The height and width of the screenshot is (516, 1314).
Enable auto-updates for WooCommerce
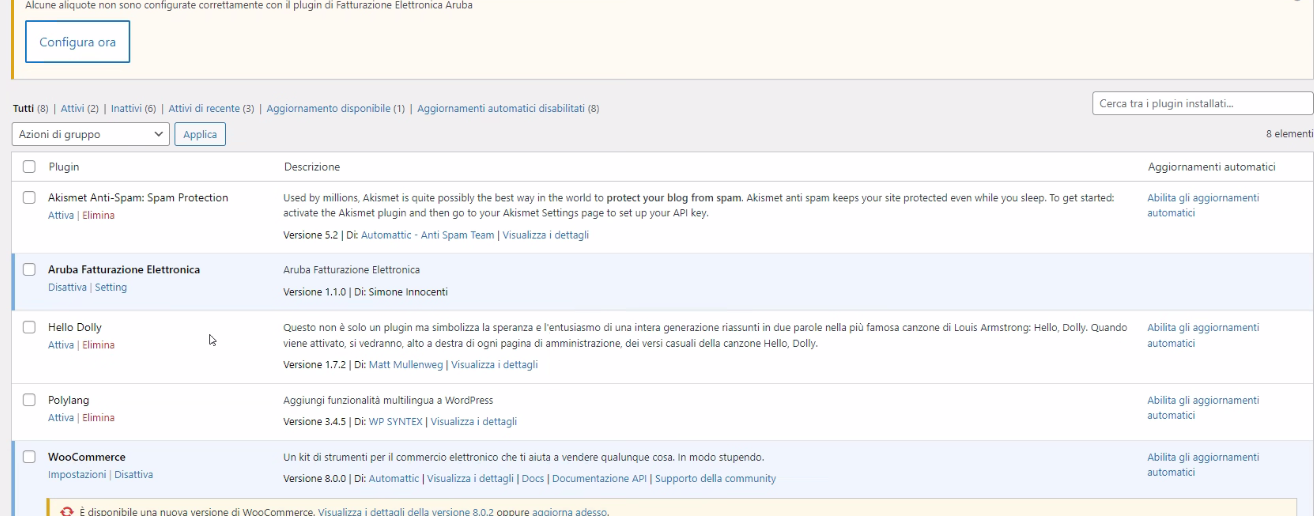point(1203,465)
